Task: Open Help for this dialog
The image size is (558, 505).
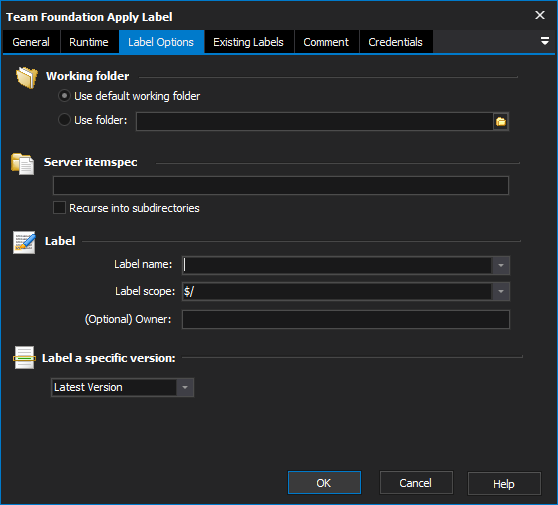Action: coord(504,484)
